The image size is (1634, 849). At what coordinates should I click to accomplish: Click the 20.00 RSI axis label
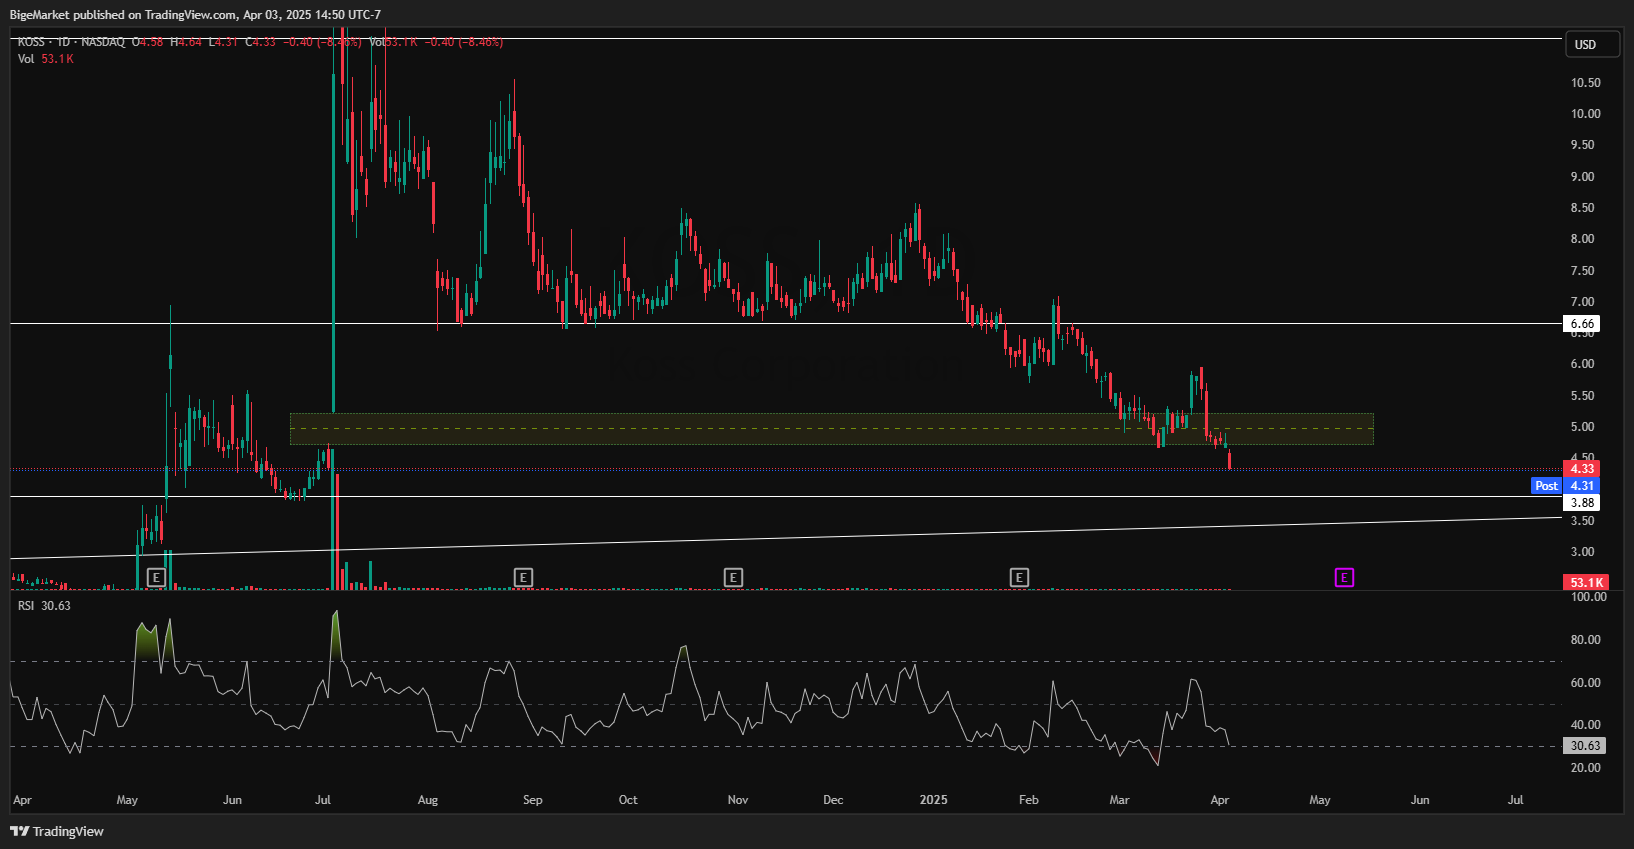point(1585,768)
